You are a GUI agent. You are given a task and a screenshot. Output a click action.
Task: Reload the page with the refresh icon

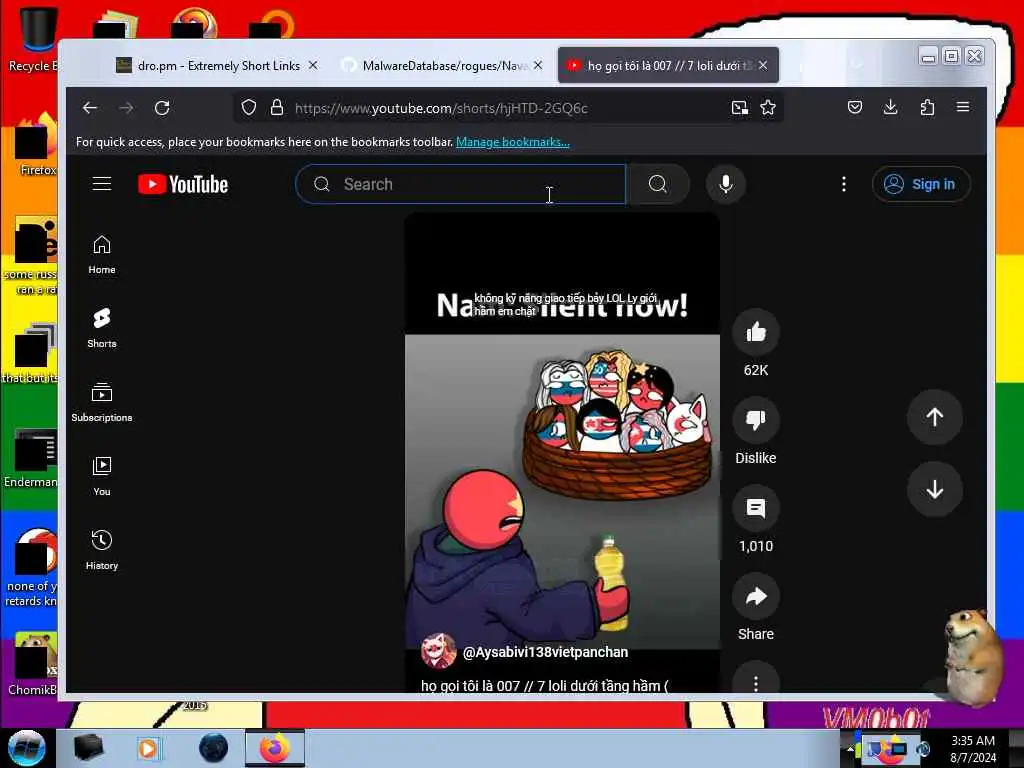tap(162, 108)
